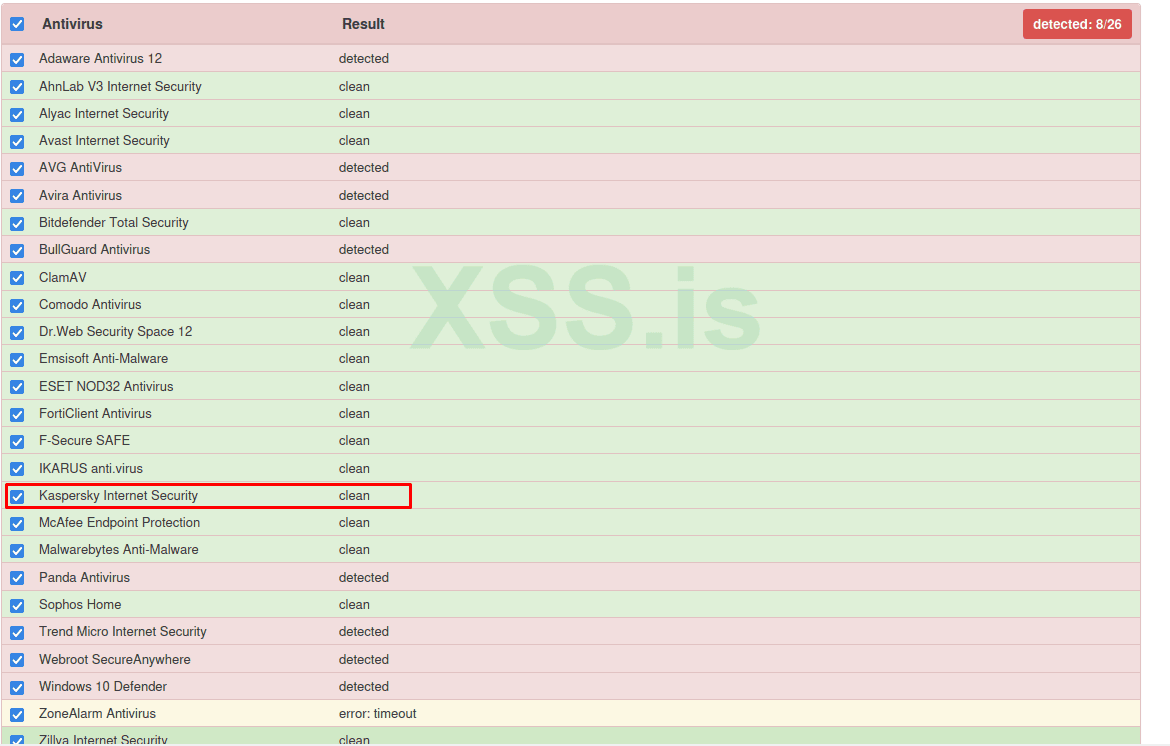The height and width of the screenshot is (746, 1170).
Task: Click the Result column header
Action: (x=363, y=24)
